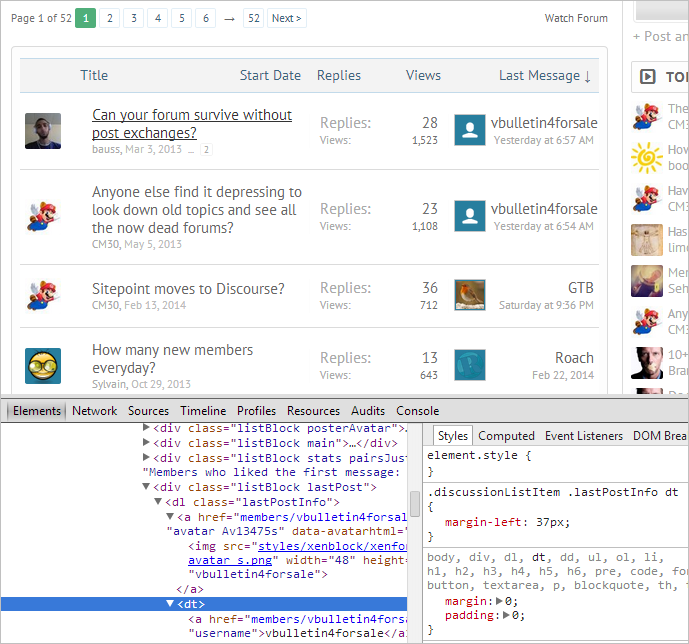Open 'Sitepoint moves to Discourse?' thread

[188, 289]
